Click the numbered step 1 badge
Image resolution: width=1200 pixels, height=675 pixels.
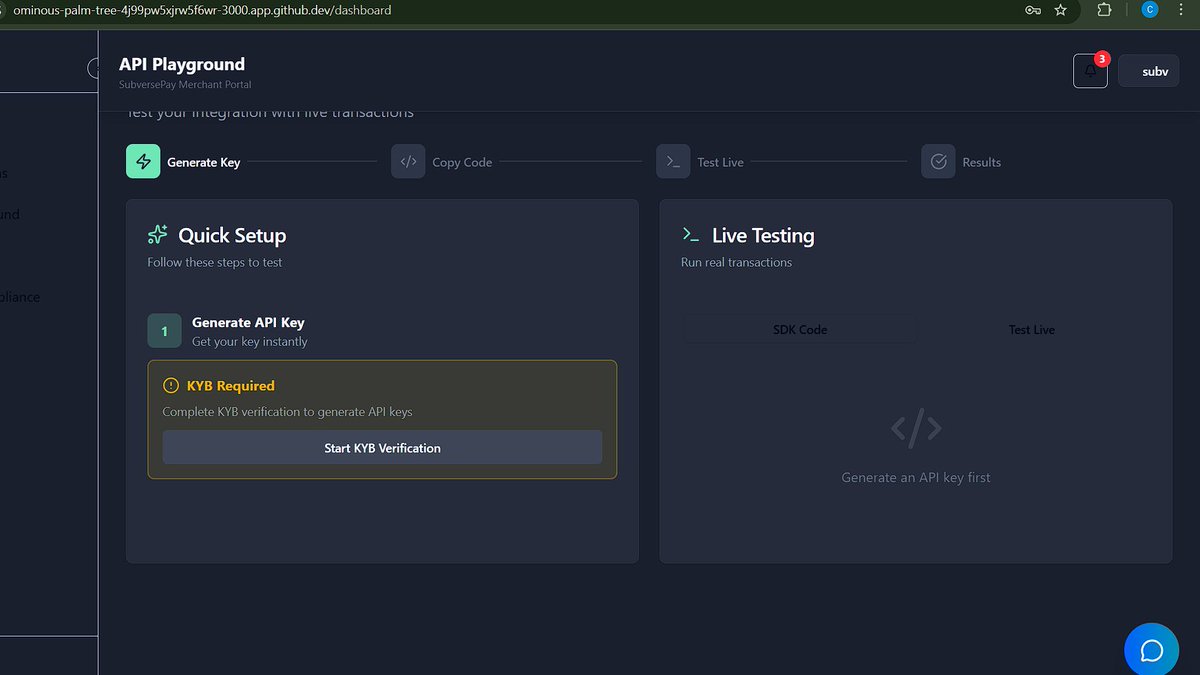(164, 331)
